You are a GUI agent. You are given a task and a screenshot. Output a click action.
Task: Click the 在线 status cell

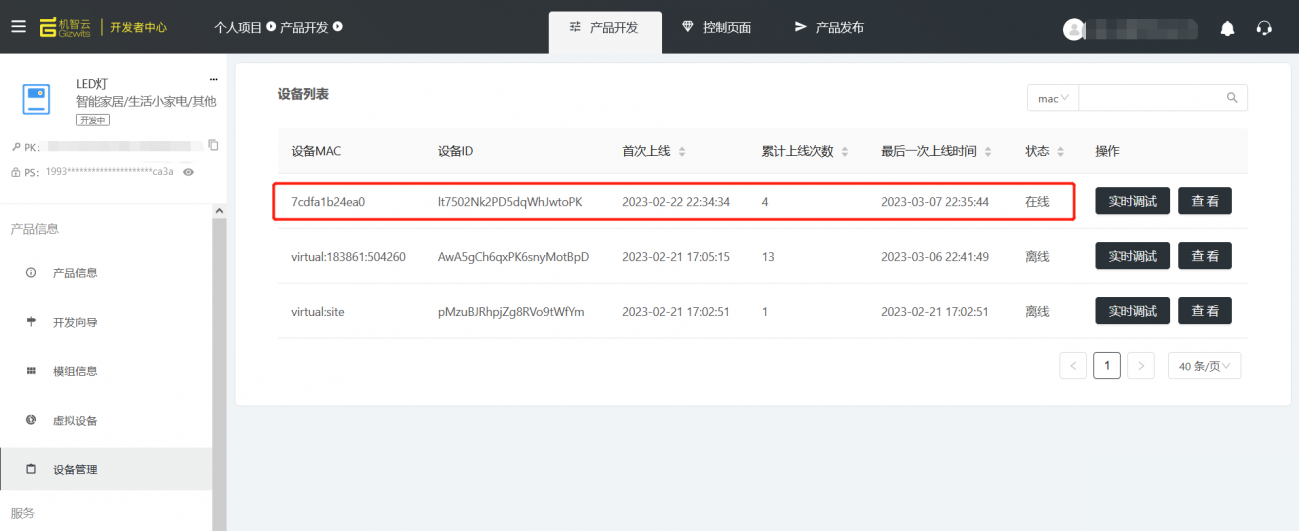point(1037,201)
